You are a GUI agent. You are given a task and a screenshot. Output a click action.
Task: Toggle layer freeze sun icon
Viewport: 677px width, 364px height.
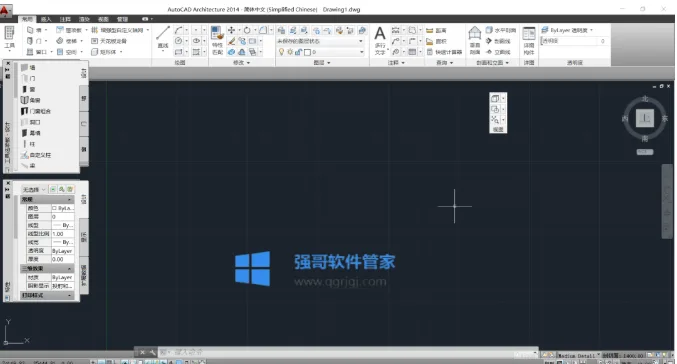point(290,52)
